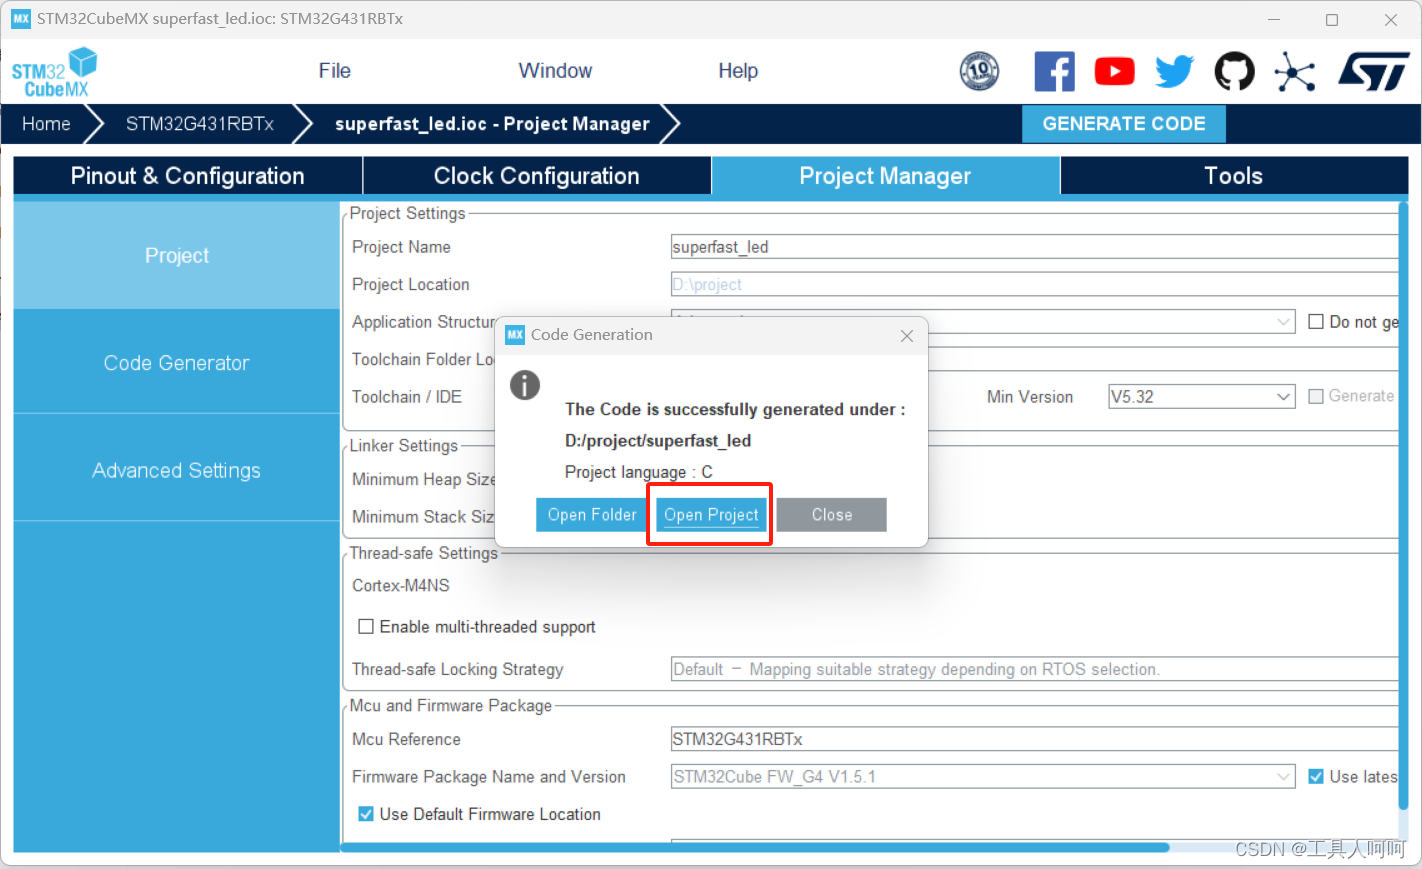Click the STM32G431RBTx breadcrumb
Screen dimensions: 1422x869
(200, 124)
